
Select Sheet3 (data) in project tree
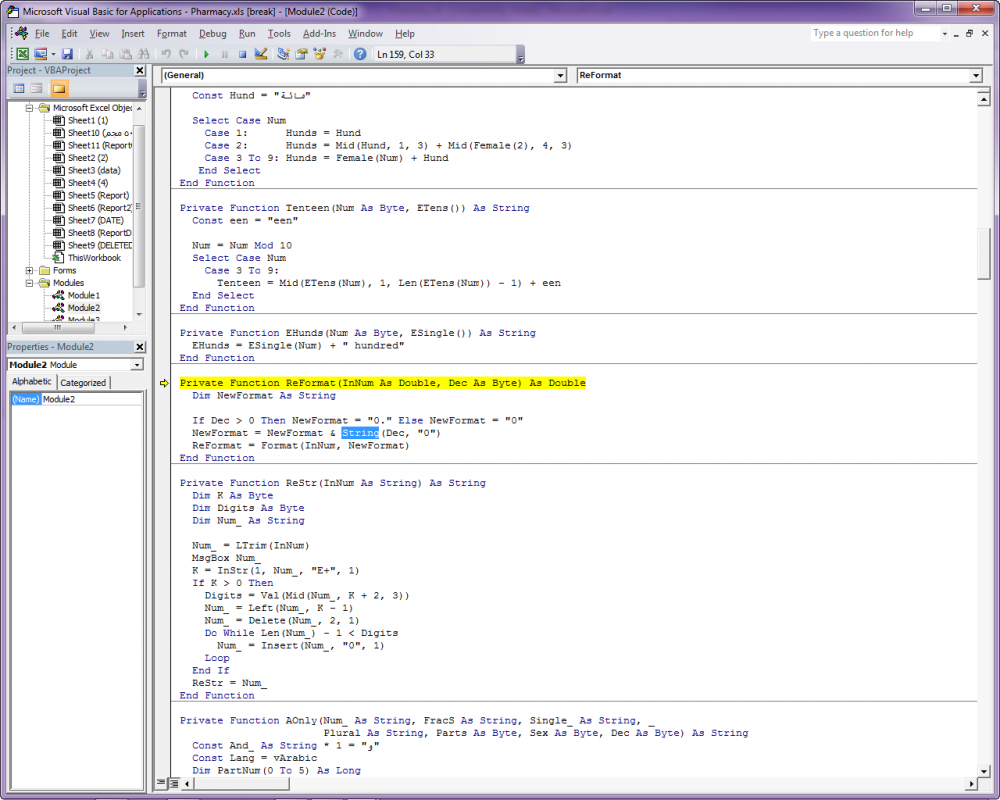tap(94, 170)
